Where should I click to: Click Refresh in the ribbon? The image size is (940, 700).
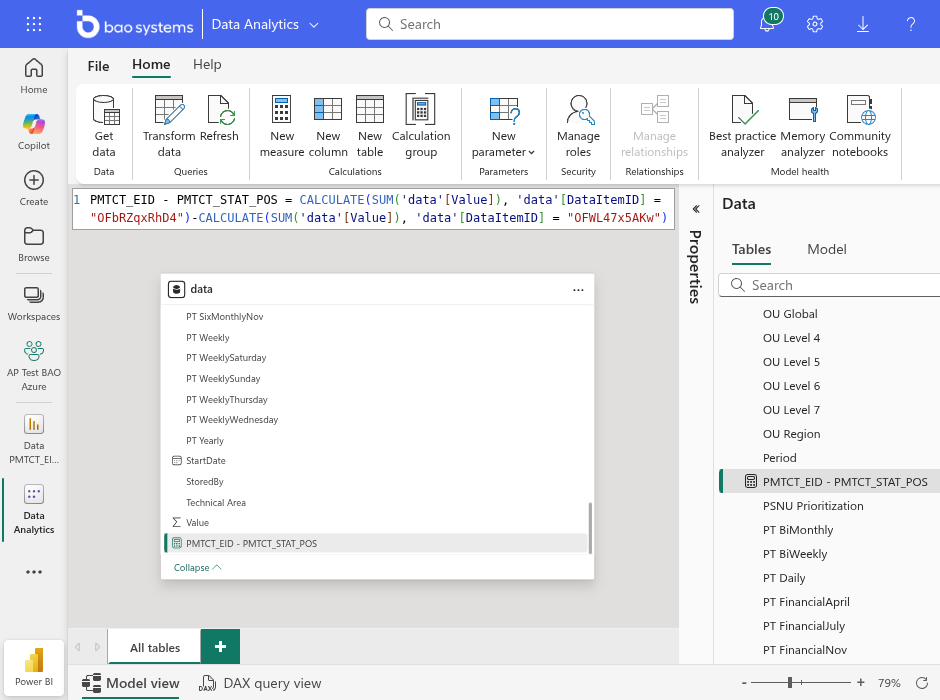(x=219, y=119)
